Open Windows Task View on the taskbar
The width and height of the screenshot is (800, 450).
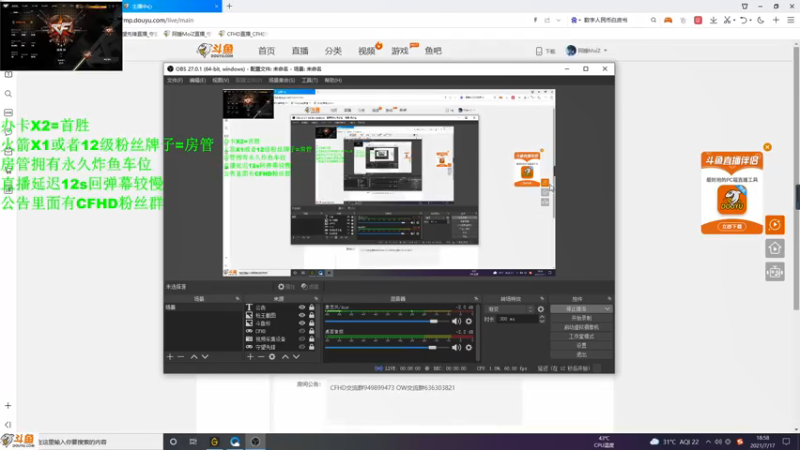[x=193, y=442]
